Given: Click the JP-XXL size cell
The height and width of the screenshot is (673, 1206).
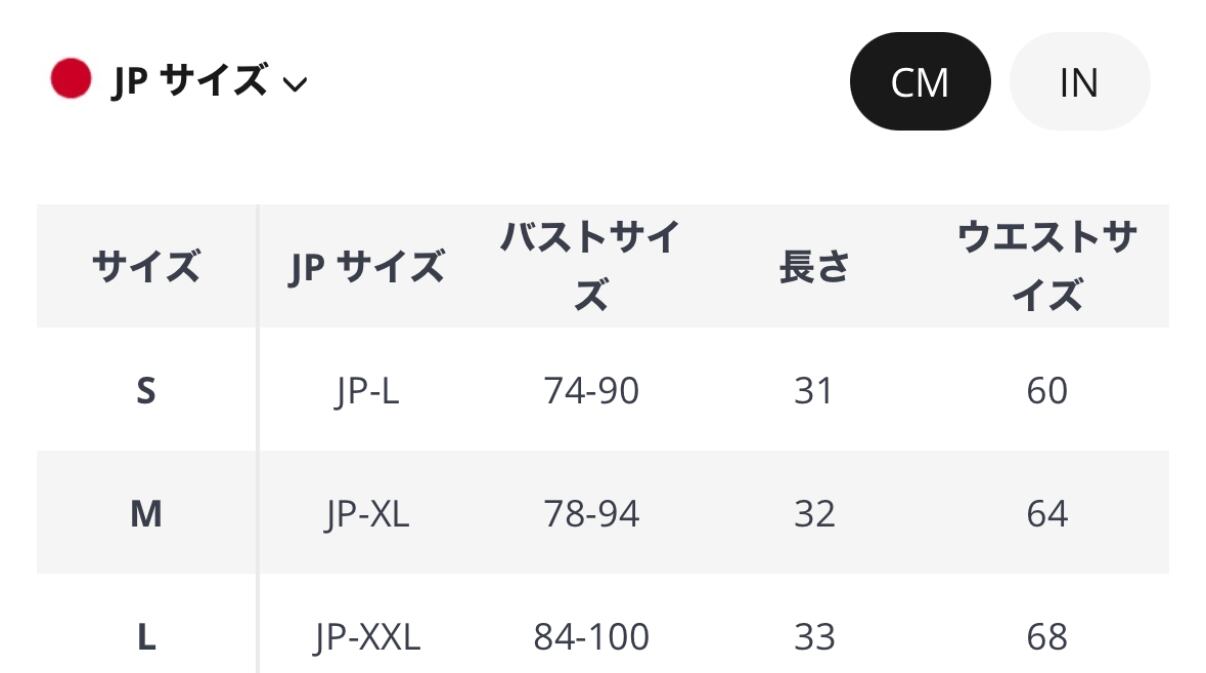Looking at the screenshot, I should coord(366,637).
